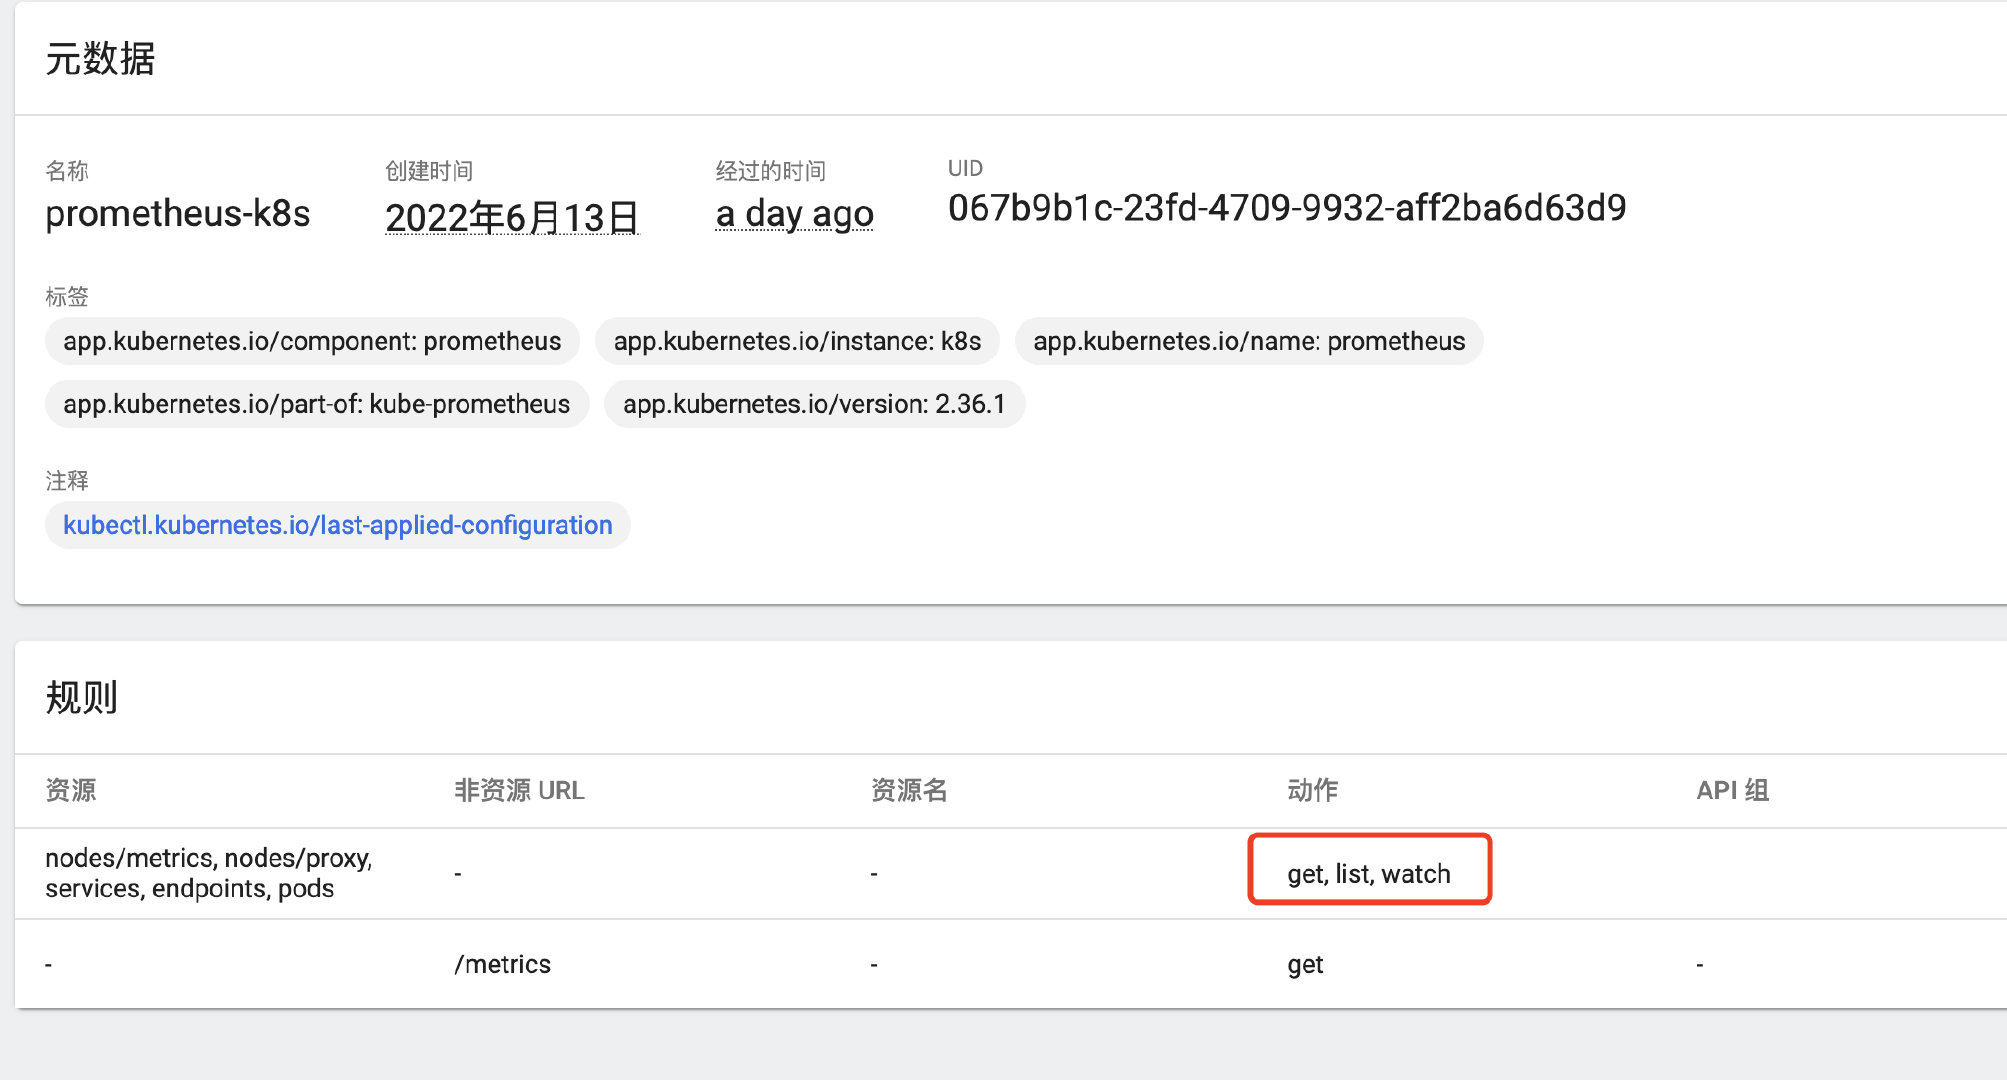Select the app.kubernetes.io/component: prometheus label chip

tap(311, 341)
